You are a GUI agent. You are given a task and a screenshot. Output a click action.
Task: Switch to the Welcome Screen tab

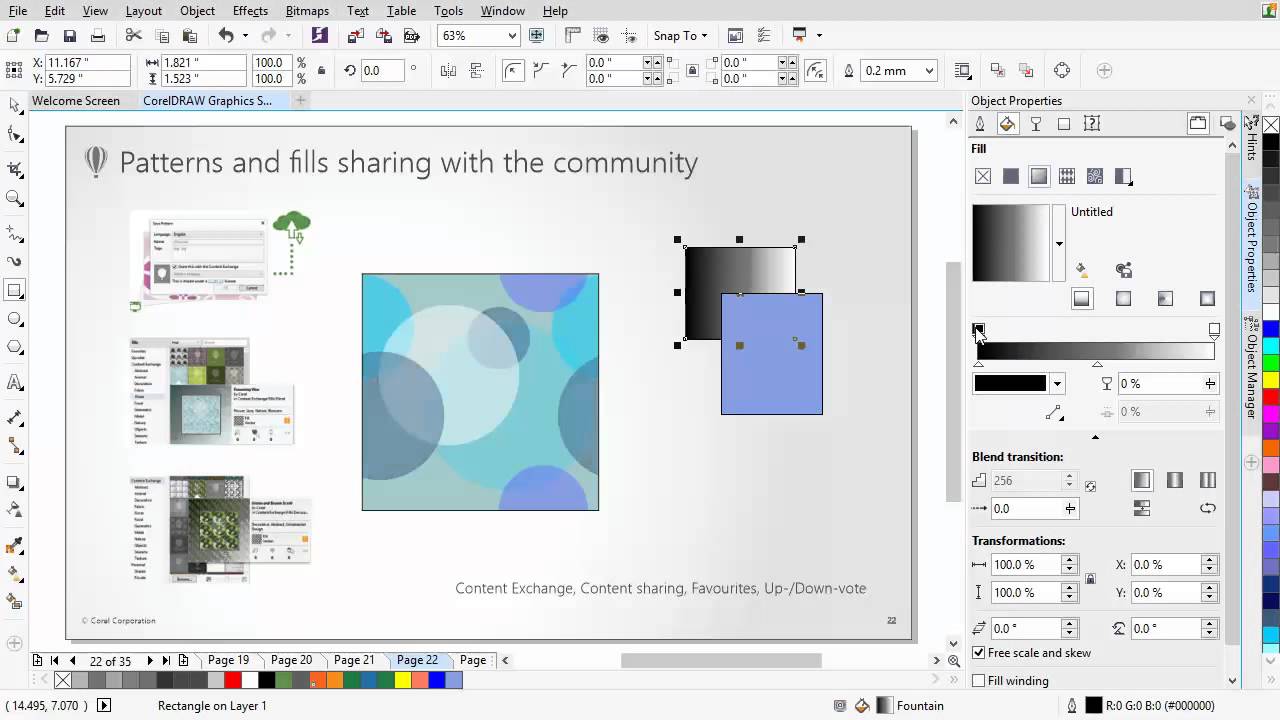[x=75, y=101]
